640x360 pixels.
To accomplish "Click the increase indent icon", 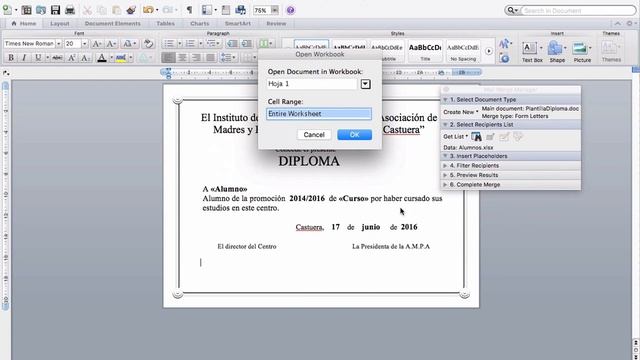I will pyautogui.click(x=247, y=44).
